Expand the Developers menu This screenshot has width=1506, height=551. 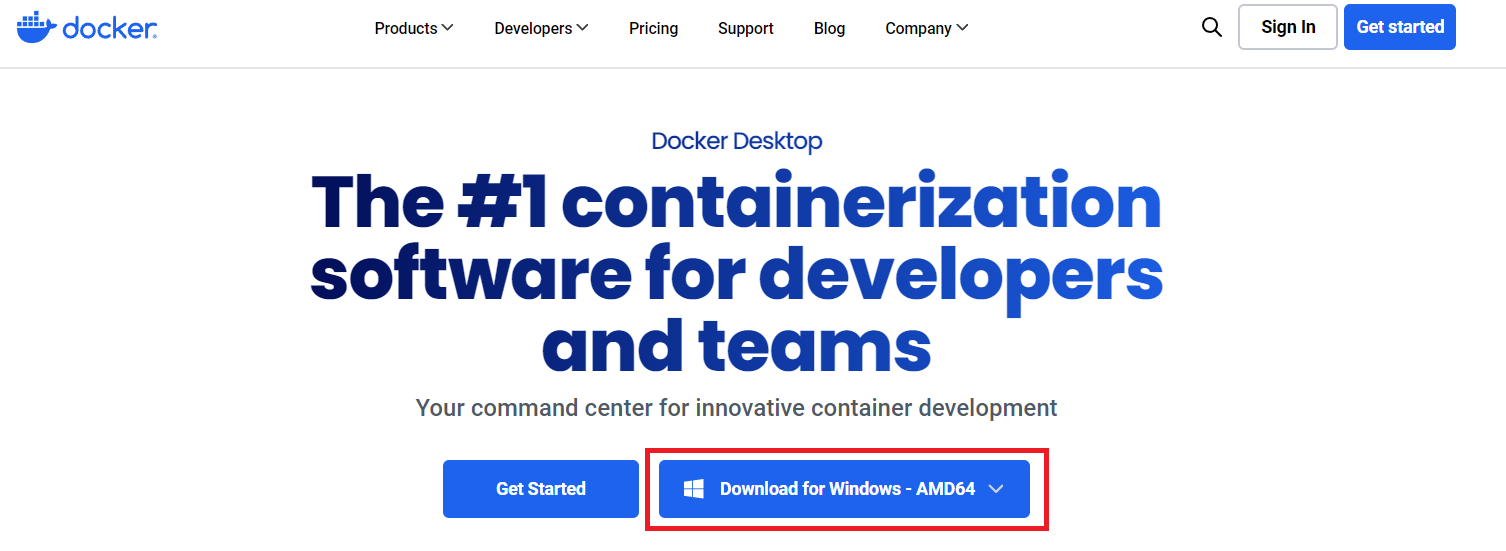click(x=541, y=28)
